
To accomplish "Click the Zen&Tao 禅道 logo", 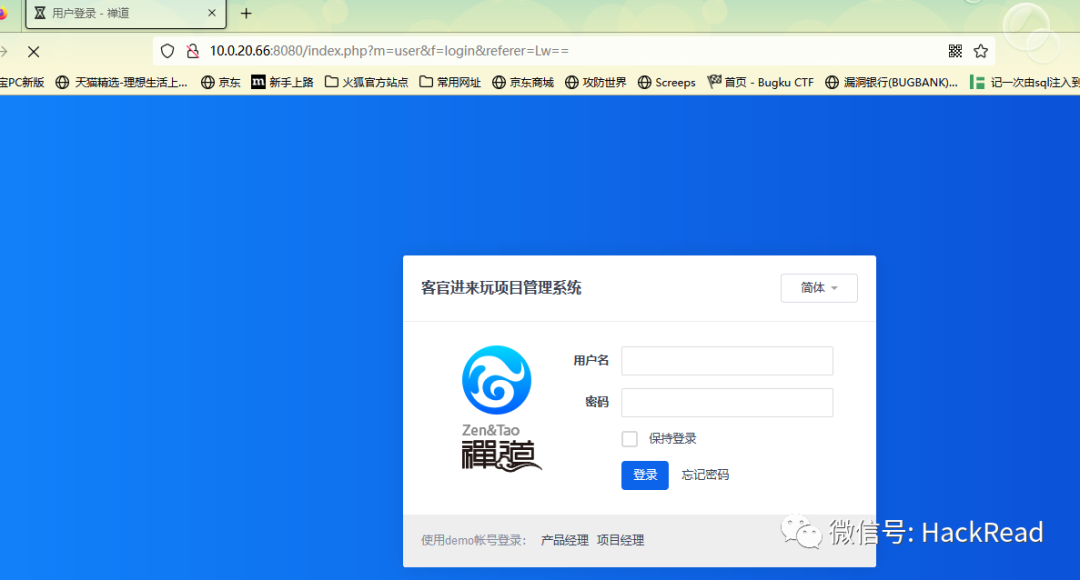I will coord(501,408).
